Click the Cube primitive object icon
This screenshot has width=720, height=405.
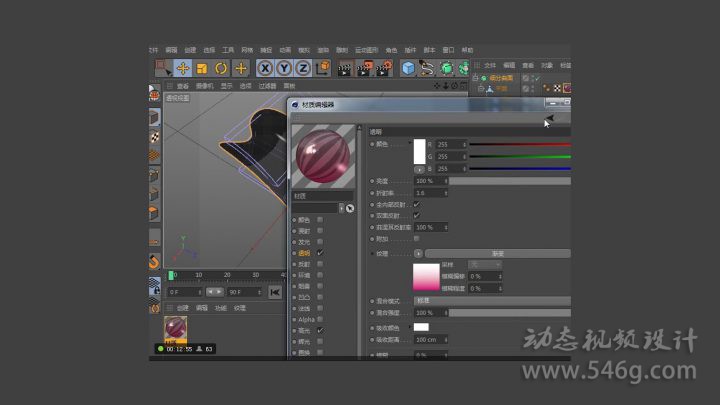tap(408, 68)
